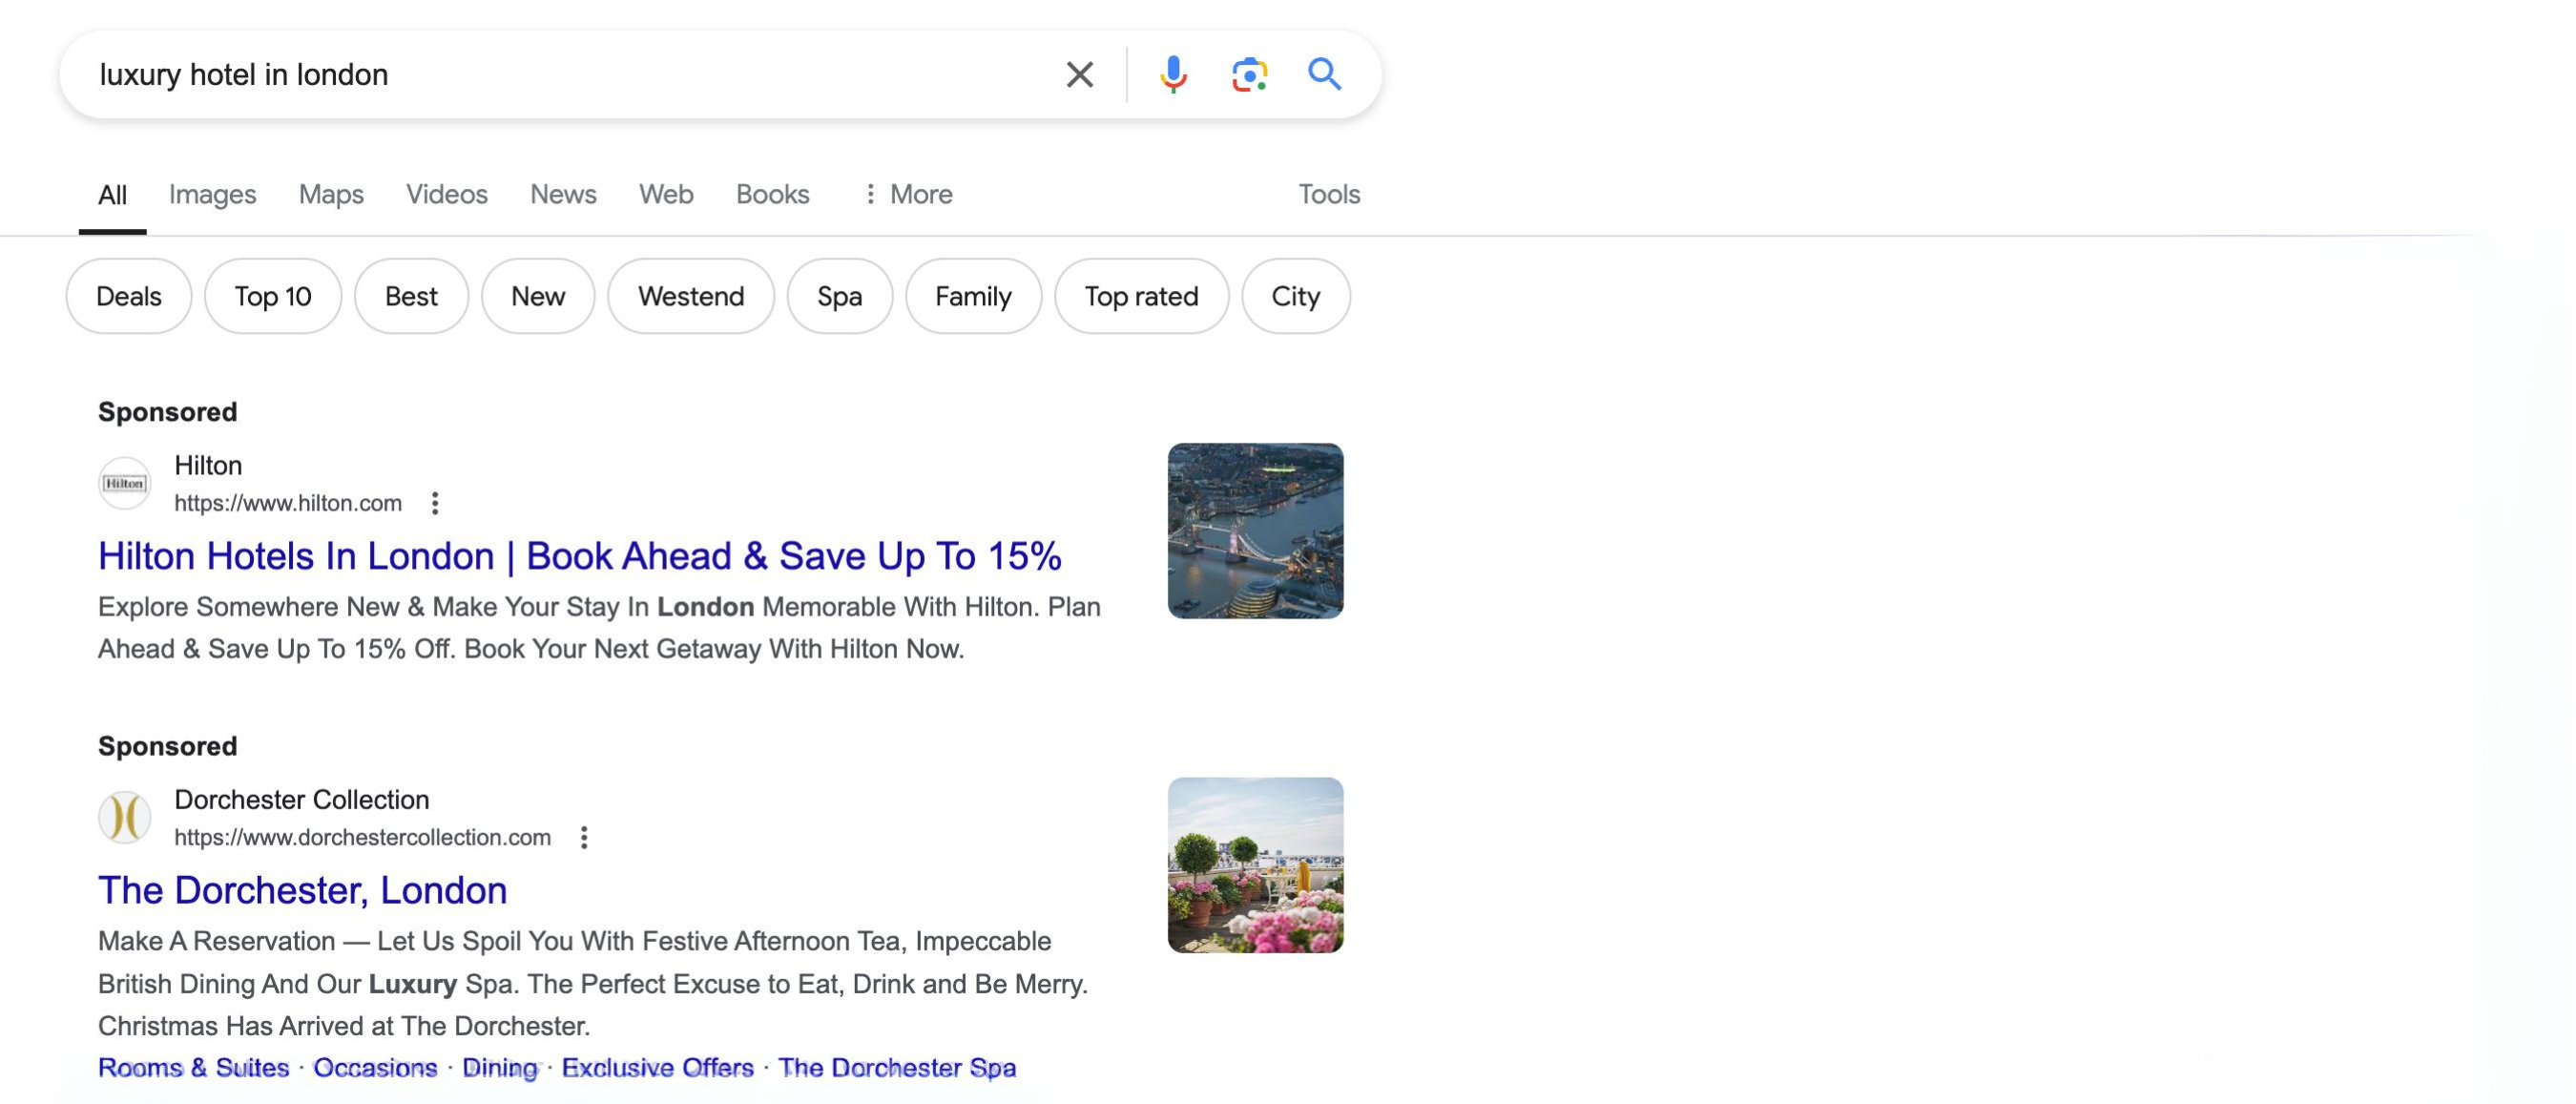2576x1104 pixels.
Task: Start voice search with microphone icon
Action: [1173, 74]
